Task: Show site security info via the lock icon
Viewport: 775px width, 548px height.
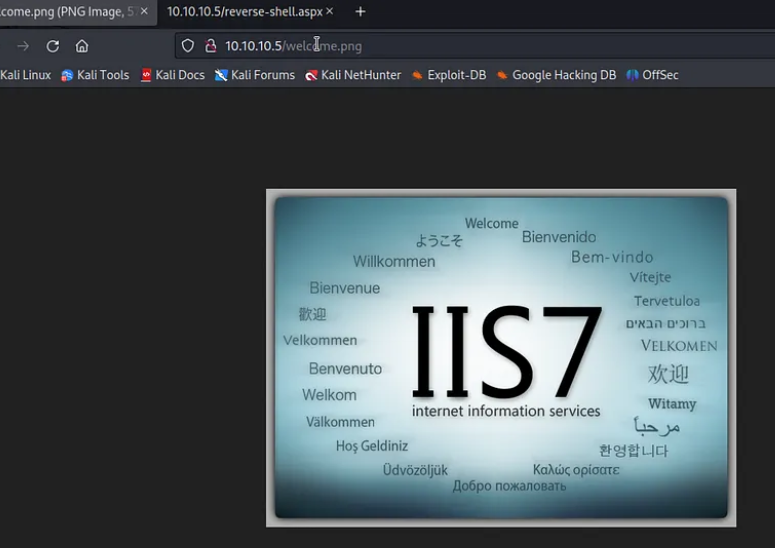Action: tap(211, 46)
